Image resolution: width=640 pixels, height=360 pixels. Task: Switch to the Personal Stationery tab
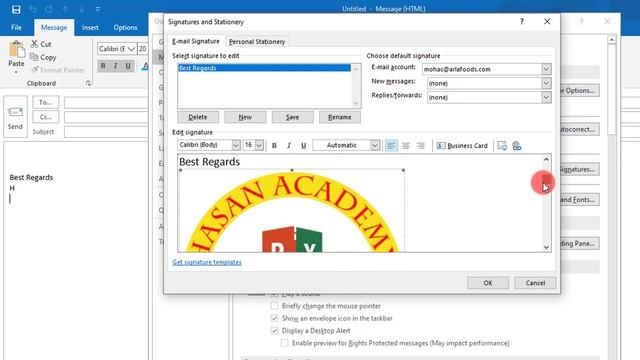(x=257, y=42)
